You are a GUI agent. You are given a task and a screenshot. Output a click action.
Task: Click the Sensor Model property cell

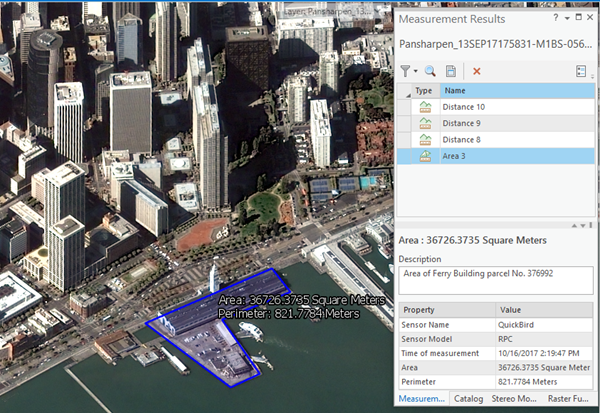point(447,339)
